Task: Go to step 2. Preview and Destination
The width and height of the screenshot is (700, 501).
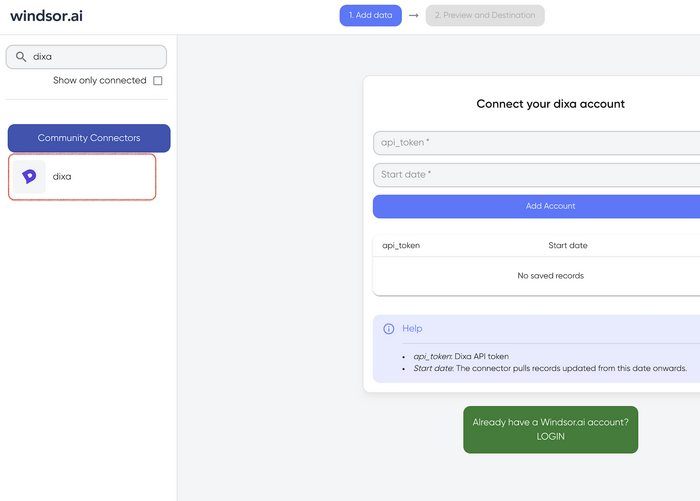Action: click(x=485, y=15)
